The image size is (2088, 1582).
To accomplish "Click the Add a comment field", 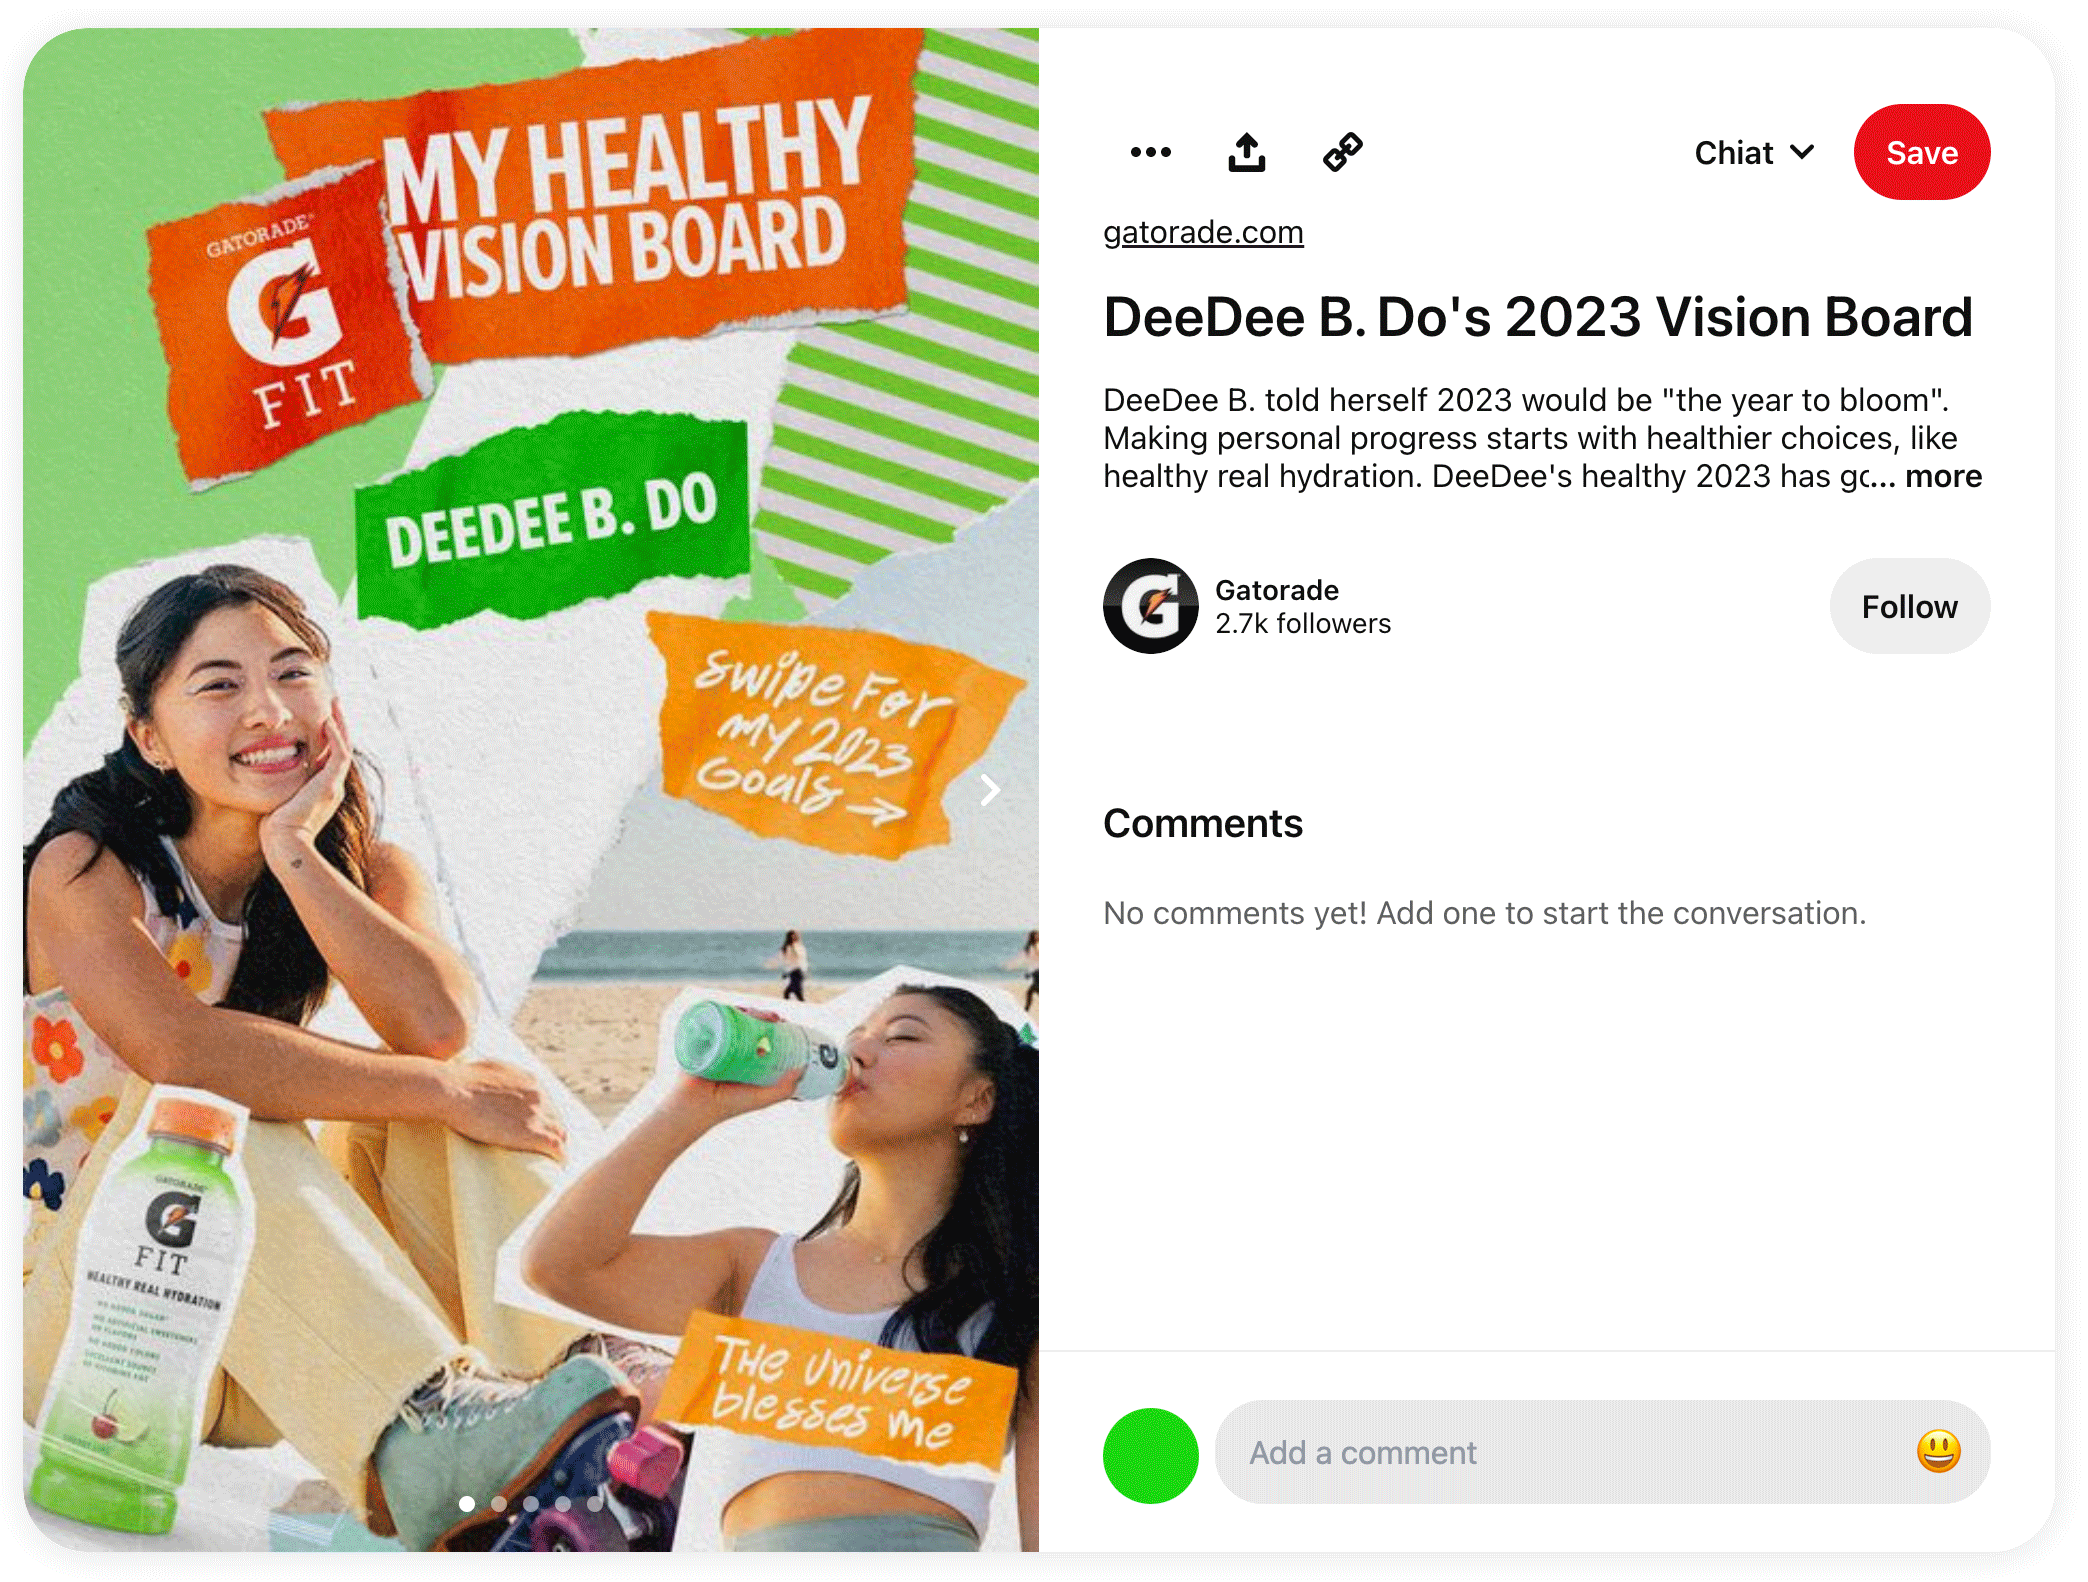I will [x=1602, y=1452].
